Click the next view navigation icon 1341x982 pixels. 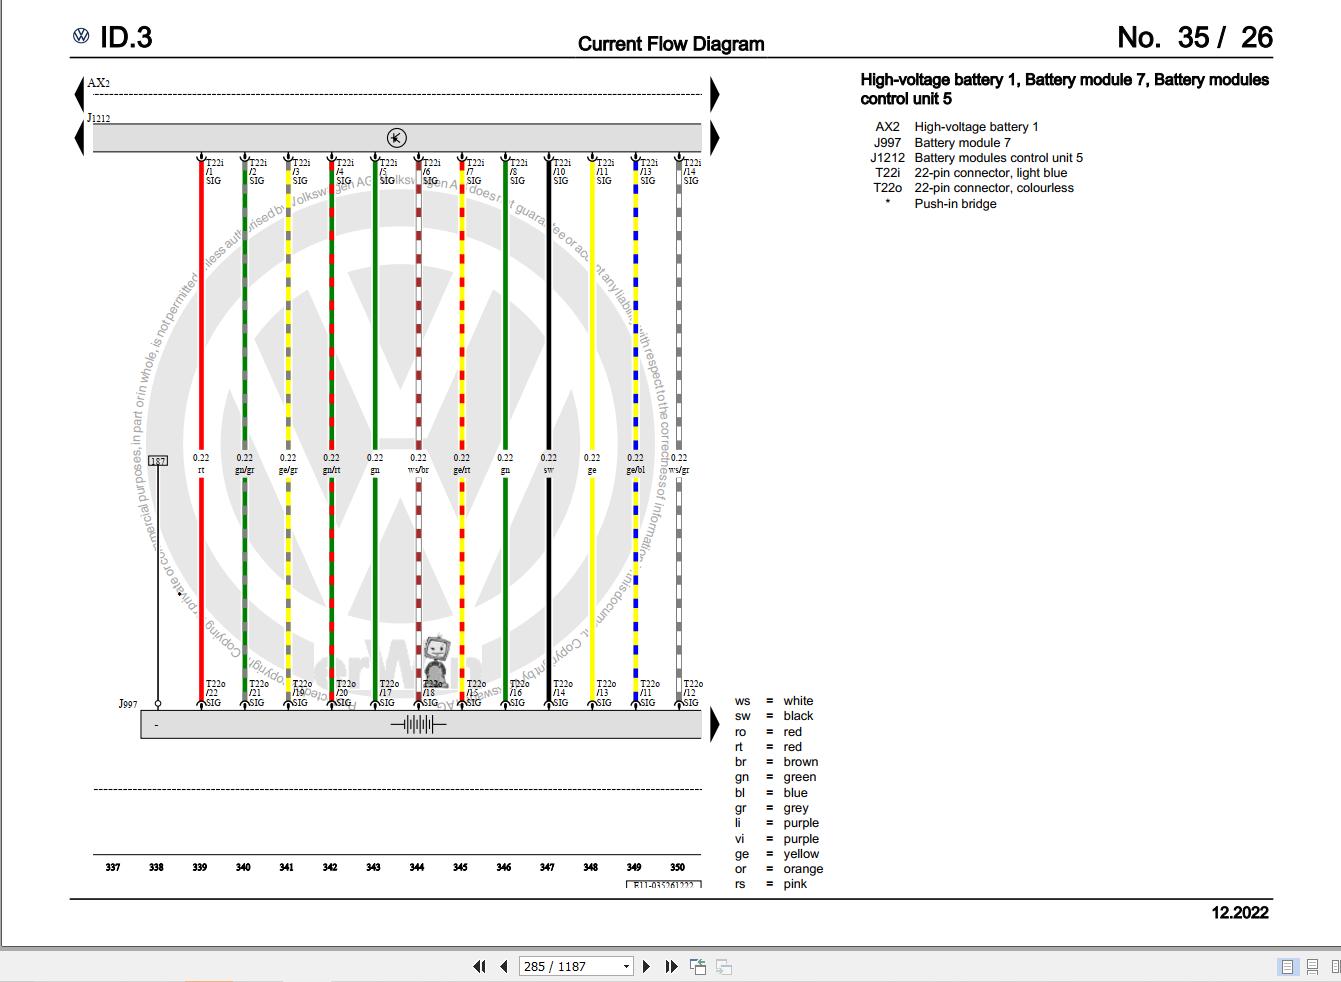click(x=724, y=966)
